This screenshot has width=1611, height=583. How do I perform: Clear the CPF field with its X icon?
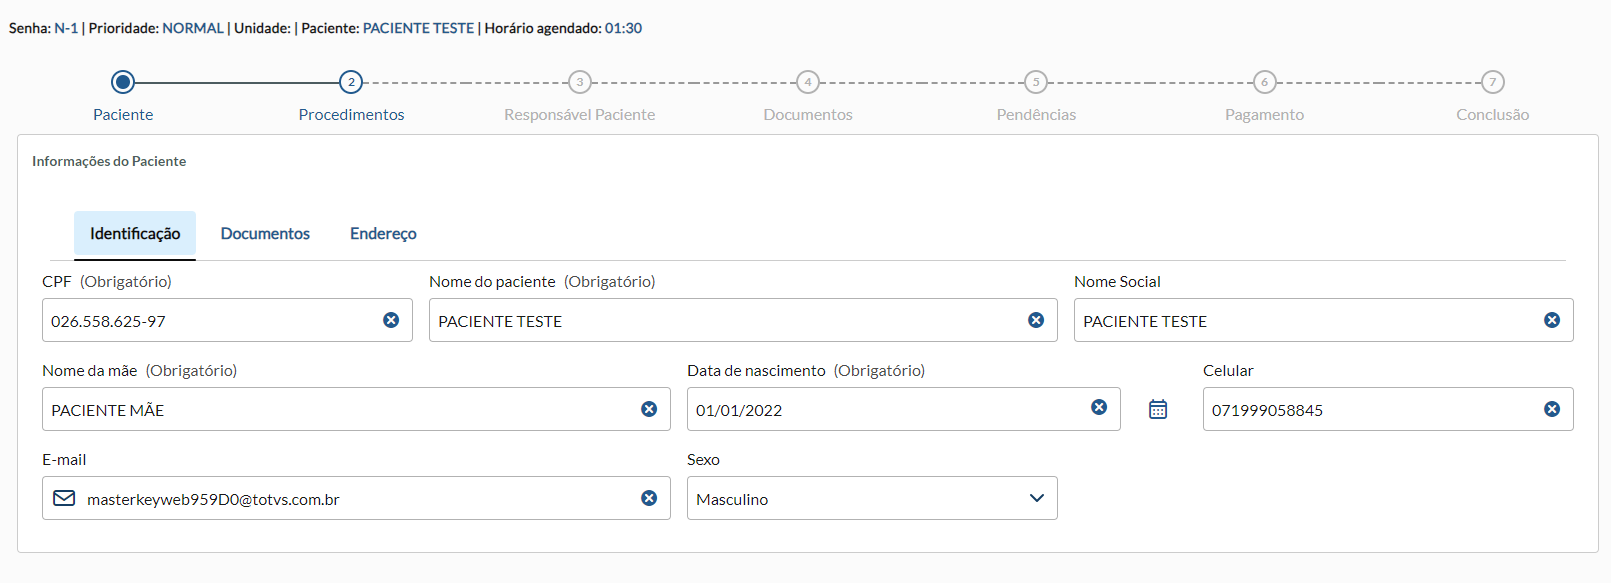pyautogui.click(x=391, y=320)
